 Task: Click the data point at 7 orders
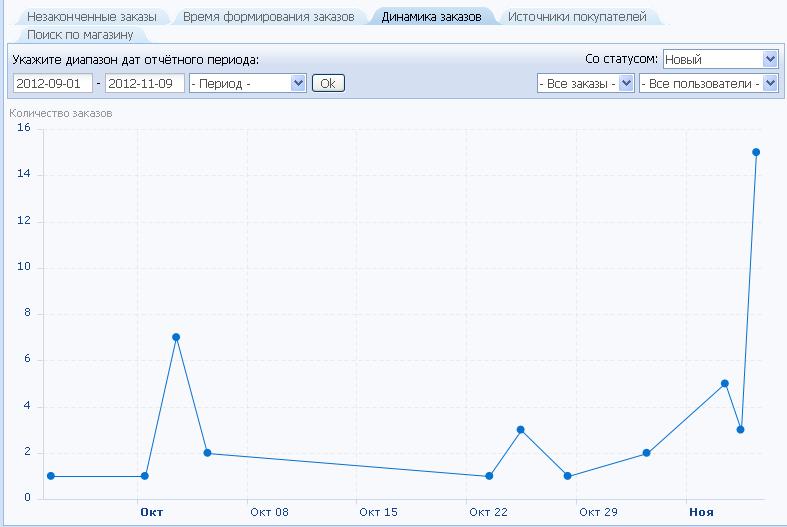(x=176, y=337)
